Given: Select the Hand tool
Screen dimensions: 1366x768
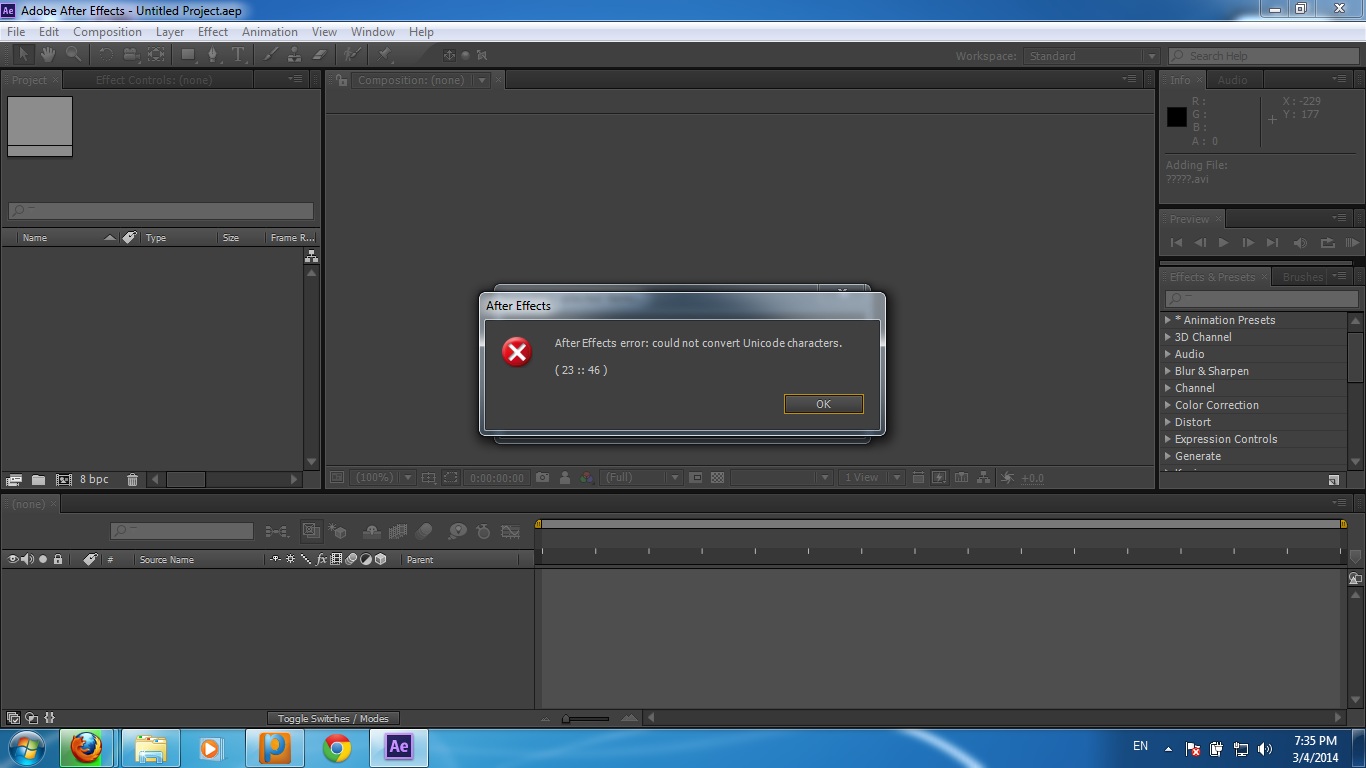Looking at the screenshot, I should tap(49, 55).
